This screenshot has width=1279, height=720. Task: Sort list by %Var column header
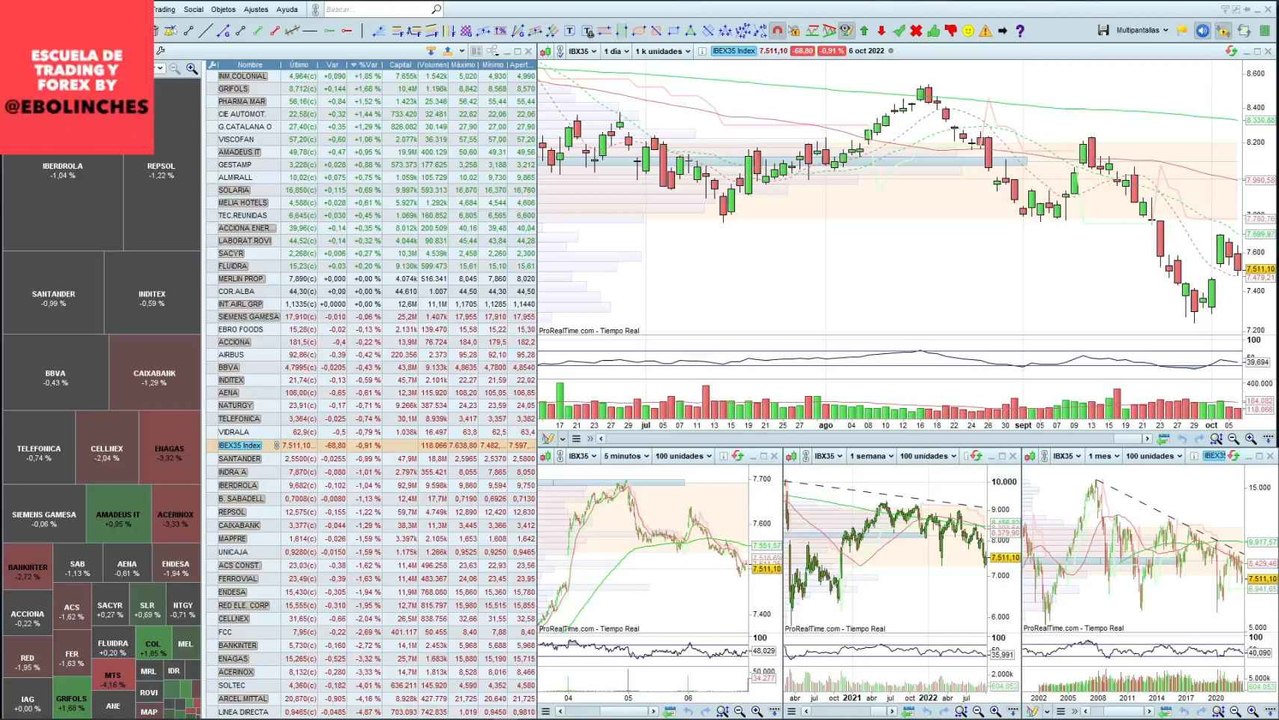368,65
